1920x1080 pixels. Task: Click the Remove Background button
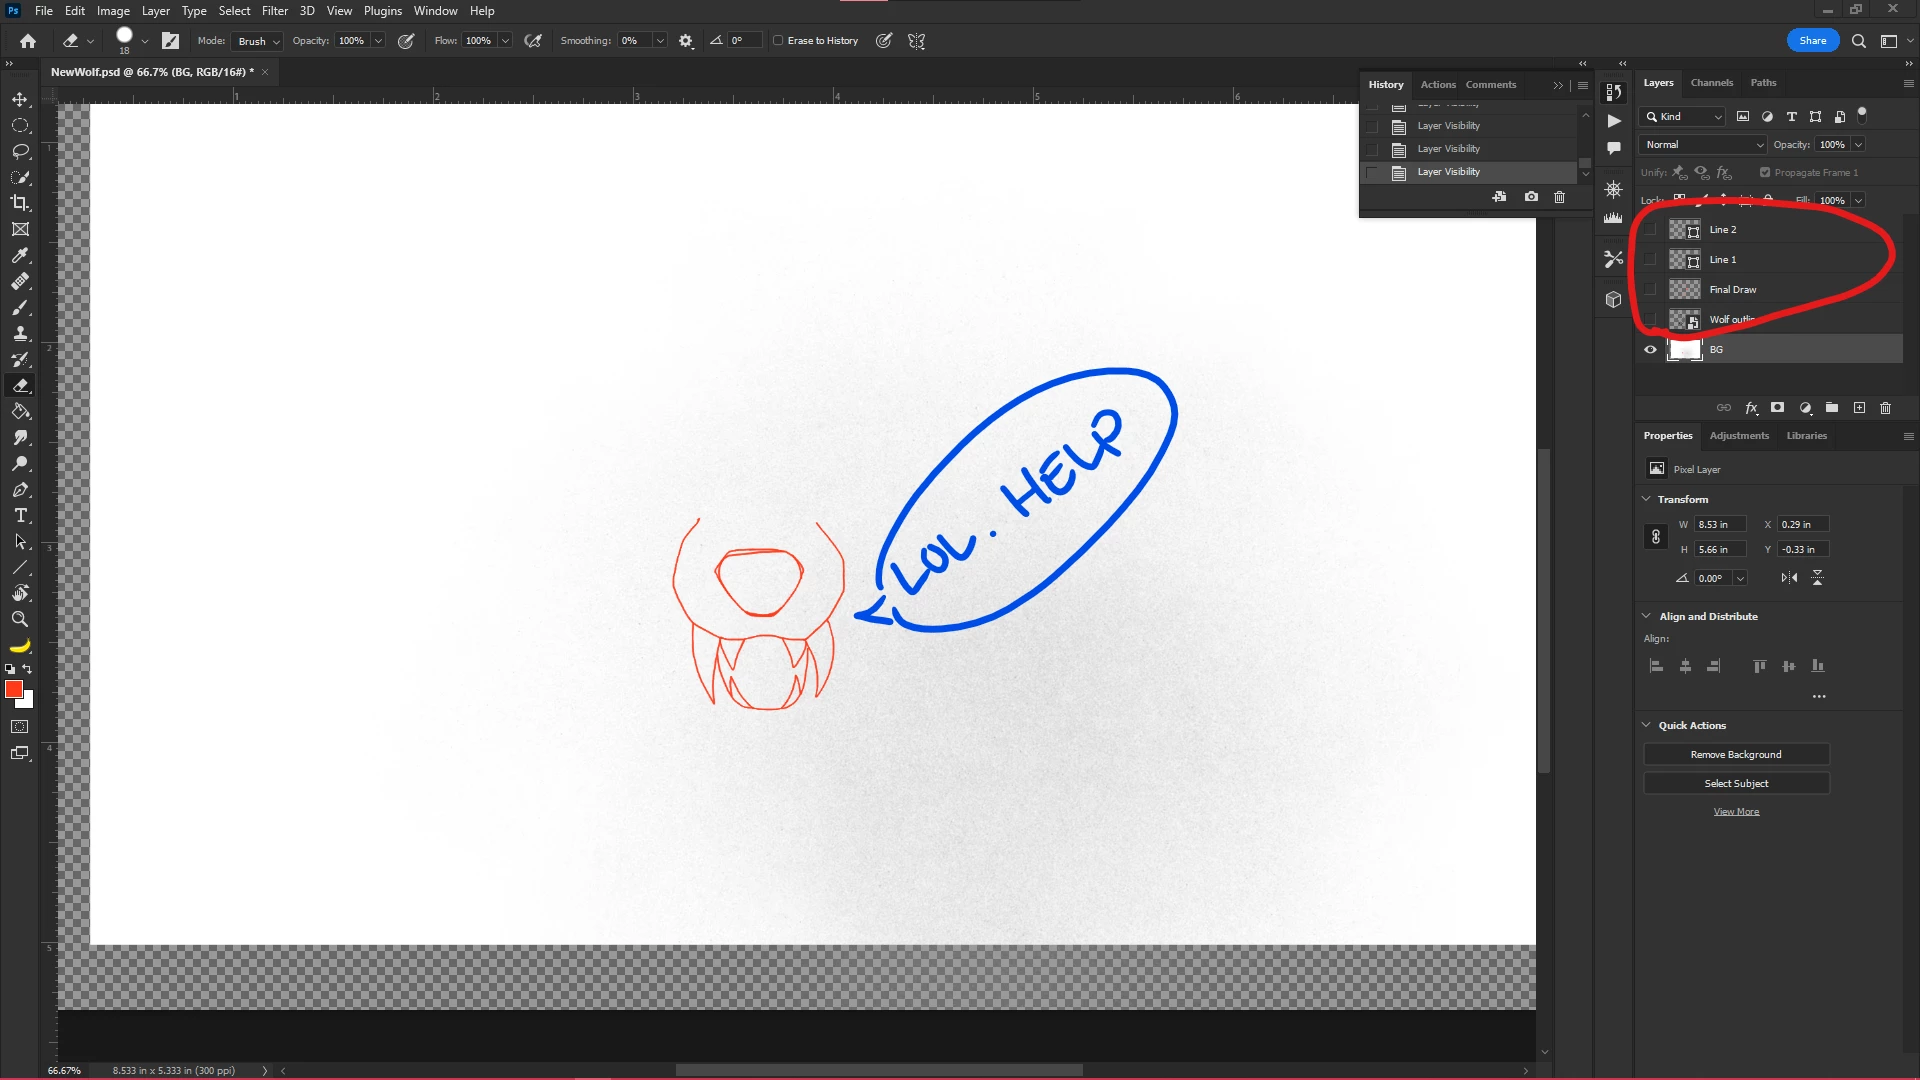[1736, 755]
